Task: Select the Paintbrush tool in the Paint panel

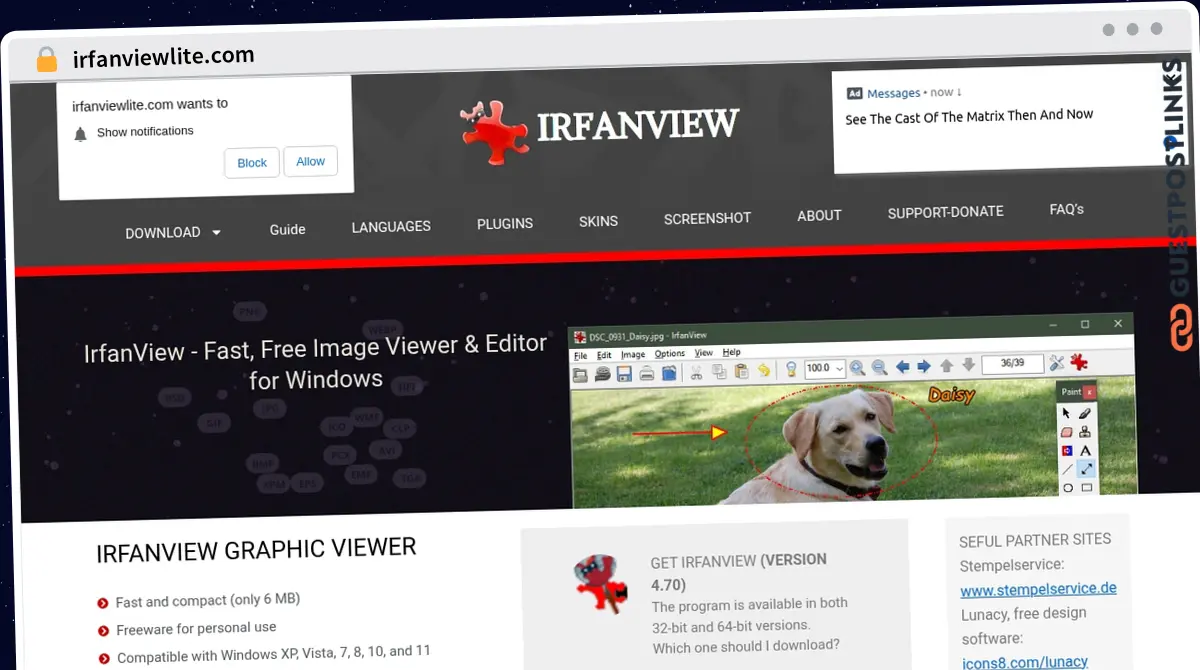Action: coord(1085,414)
